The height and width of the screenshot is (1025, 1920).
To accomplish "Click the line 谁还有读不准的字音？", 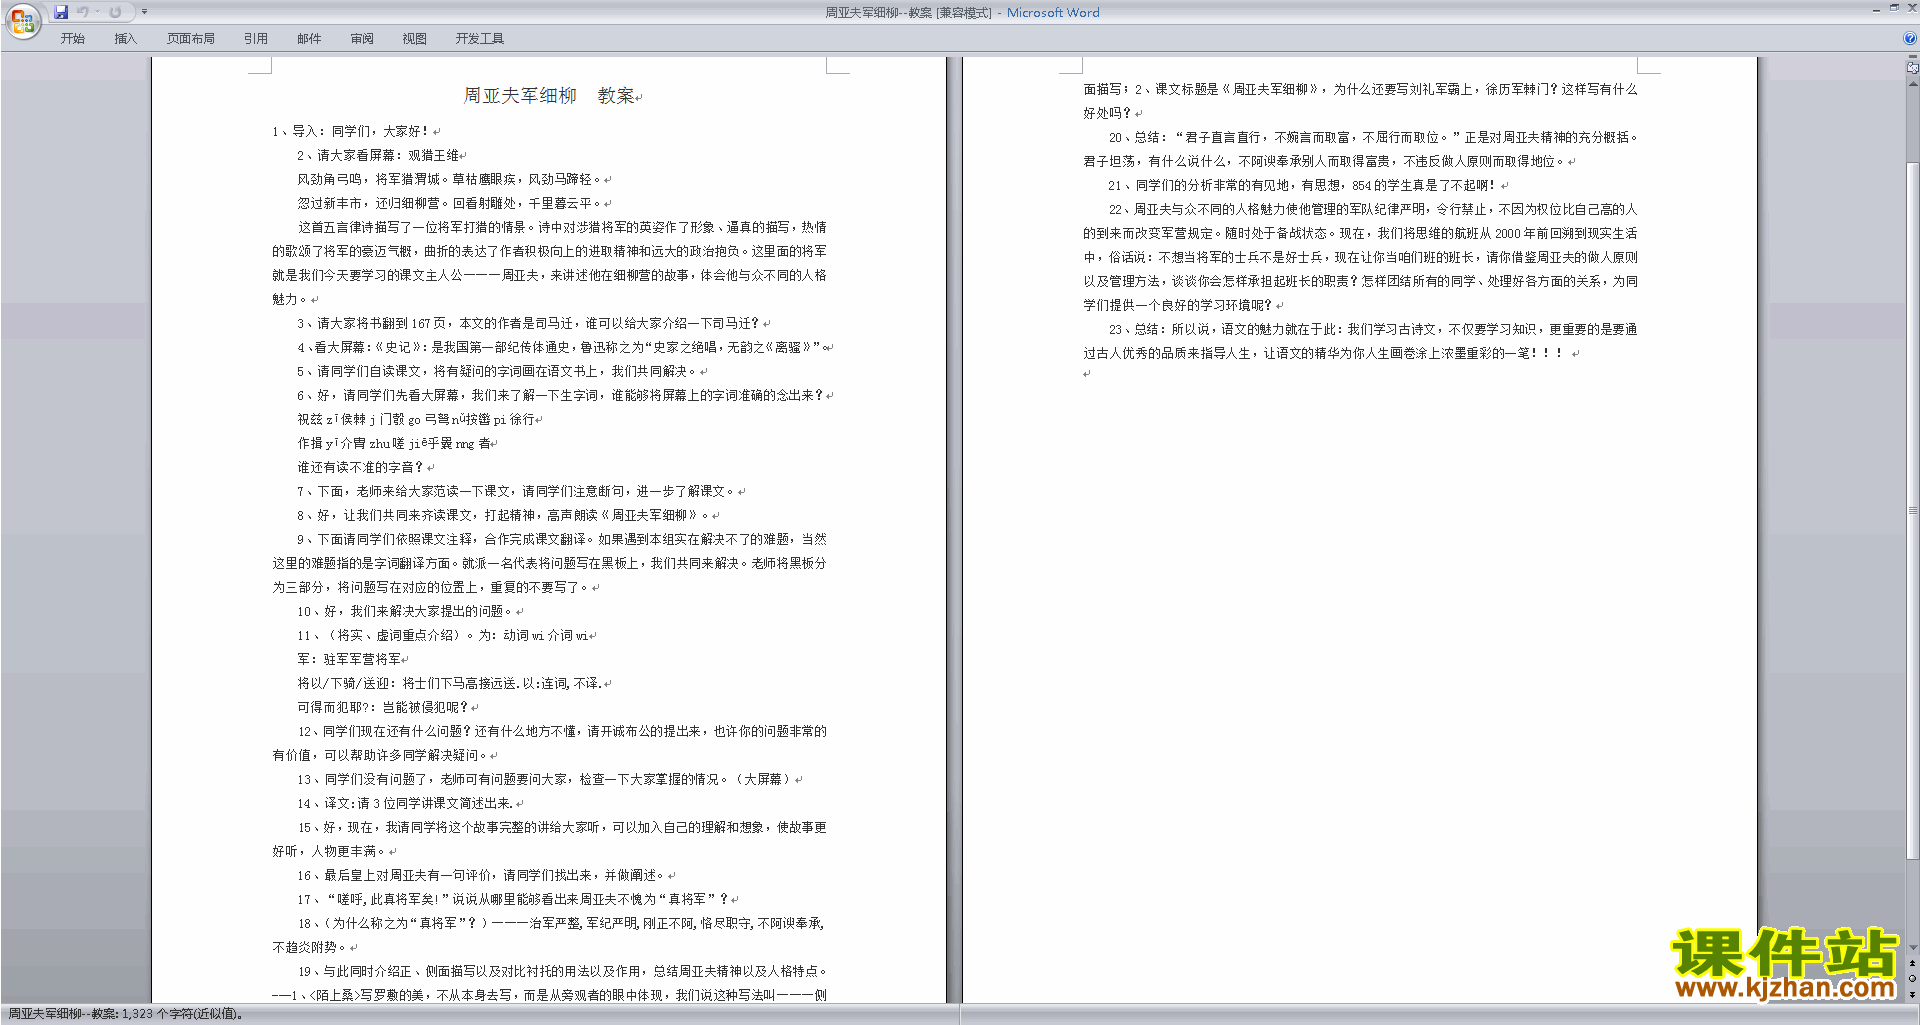I will pyautogui.click(x=361, y=467).
